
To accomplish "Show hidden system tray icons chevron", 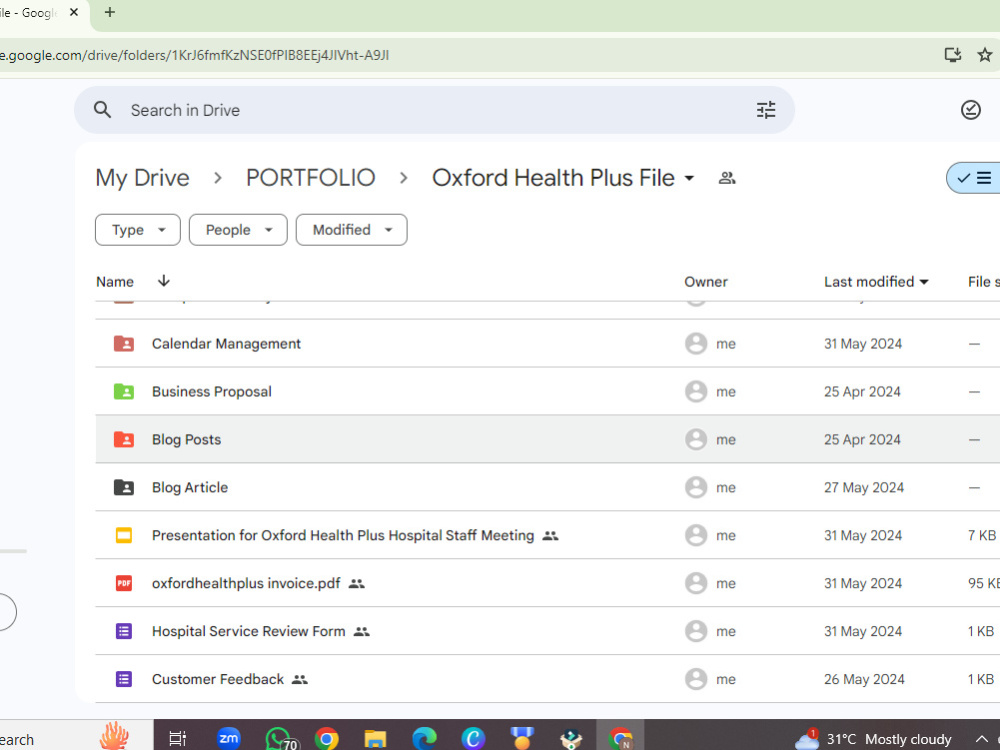I will point(982,739).
